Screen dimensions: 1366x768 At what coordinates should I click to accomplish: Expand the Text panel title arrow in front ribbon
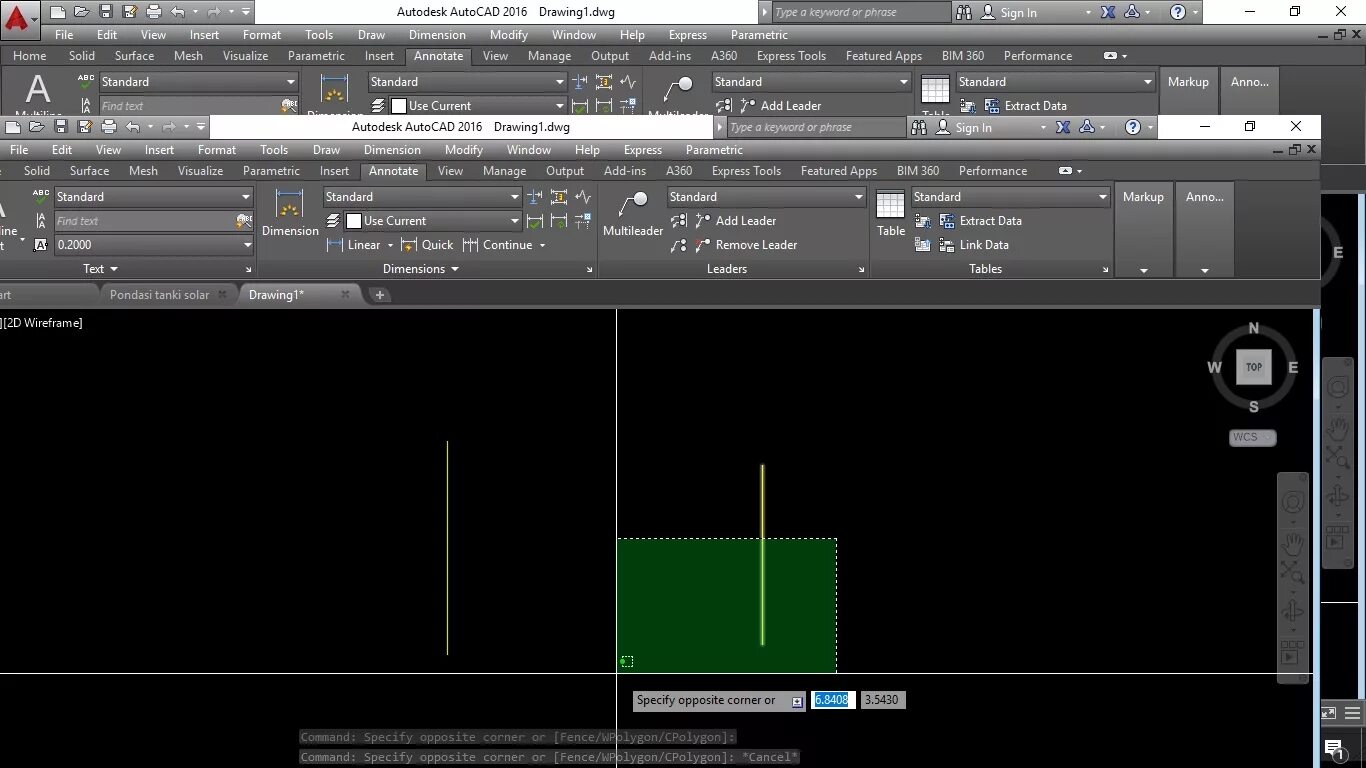pyautogui.click(x=113, y=269)
